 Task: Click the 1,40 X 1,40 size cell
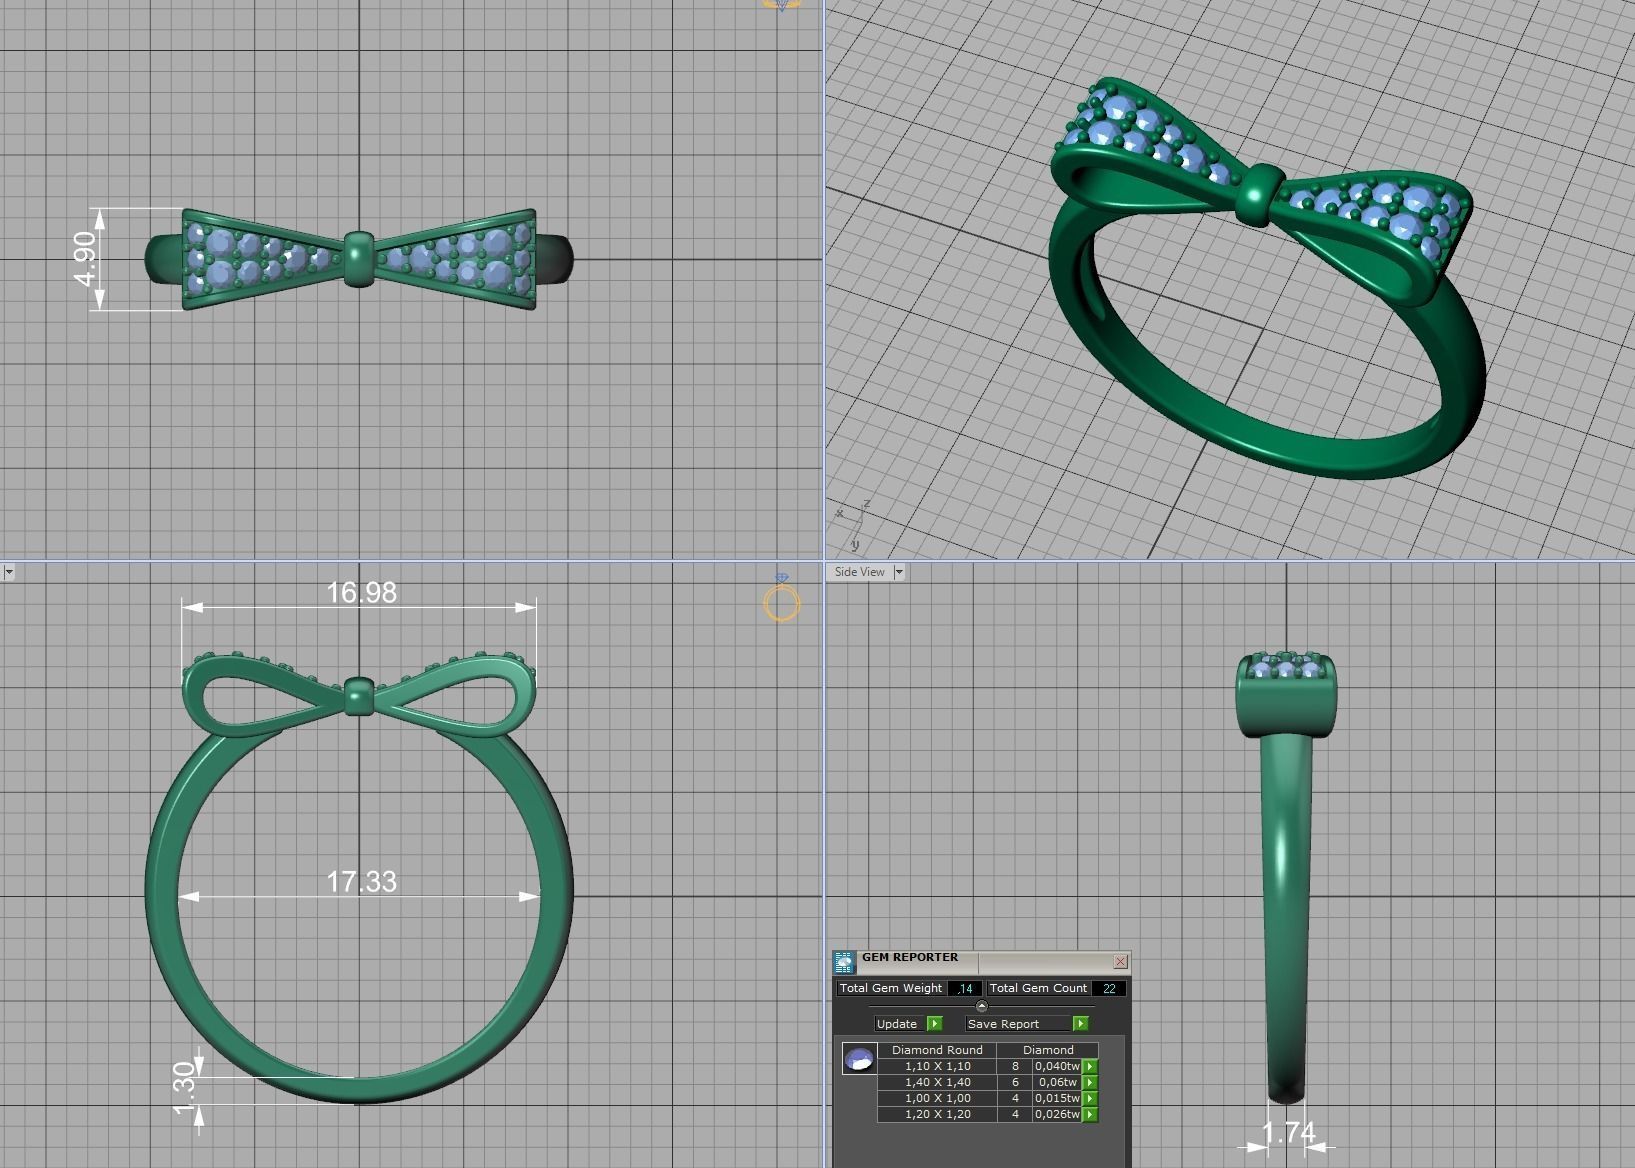pyautogui.click(x=937, y=1082)
